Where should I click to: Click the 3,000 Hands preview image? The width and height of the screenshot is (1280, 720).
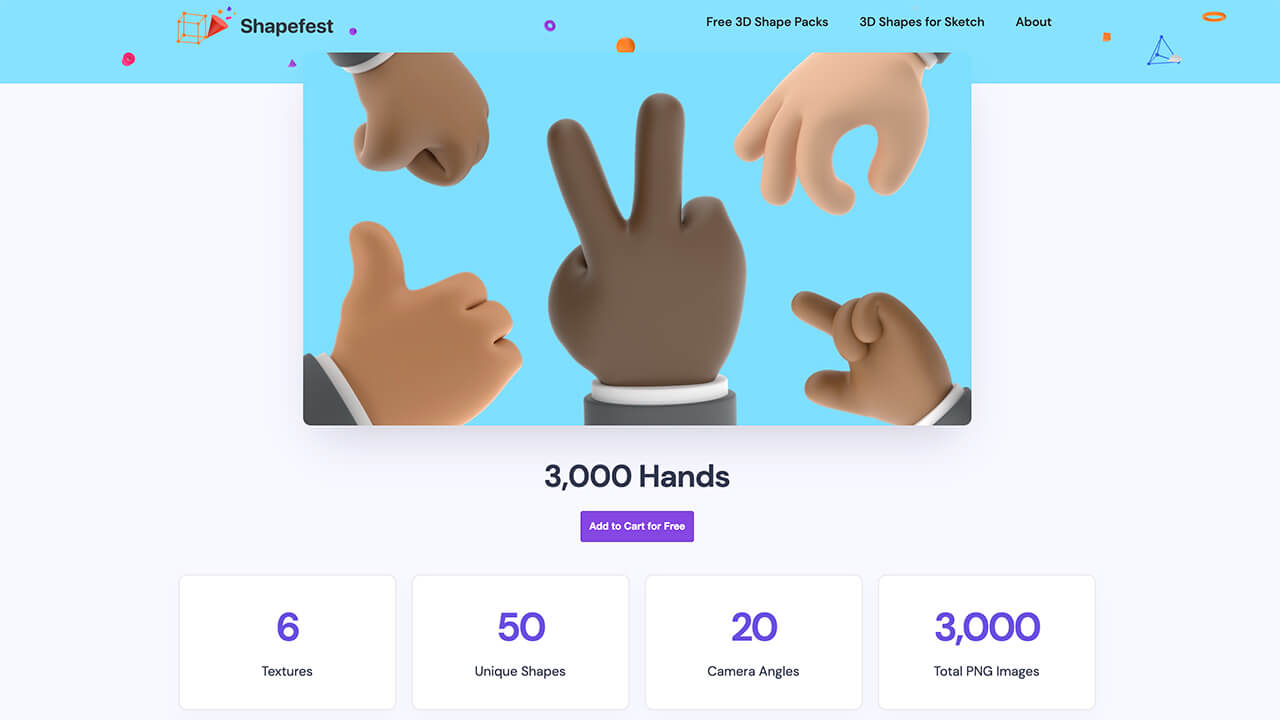637,239
